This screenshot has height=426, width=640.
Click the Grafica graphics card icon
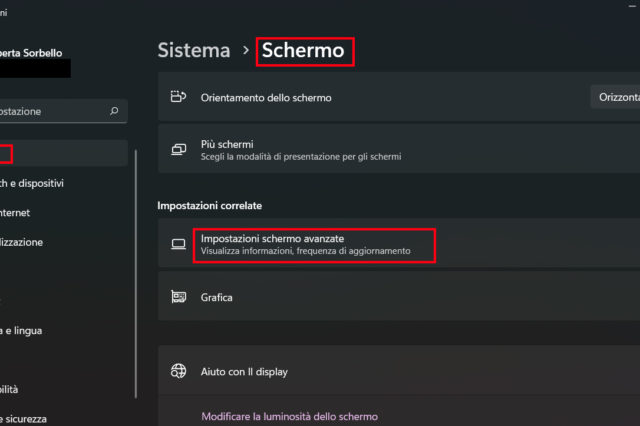179,297
